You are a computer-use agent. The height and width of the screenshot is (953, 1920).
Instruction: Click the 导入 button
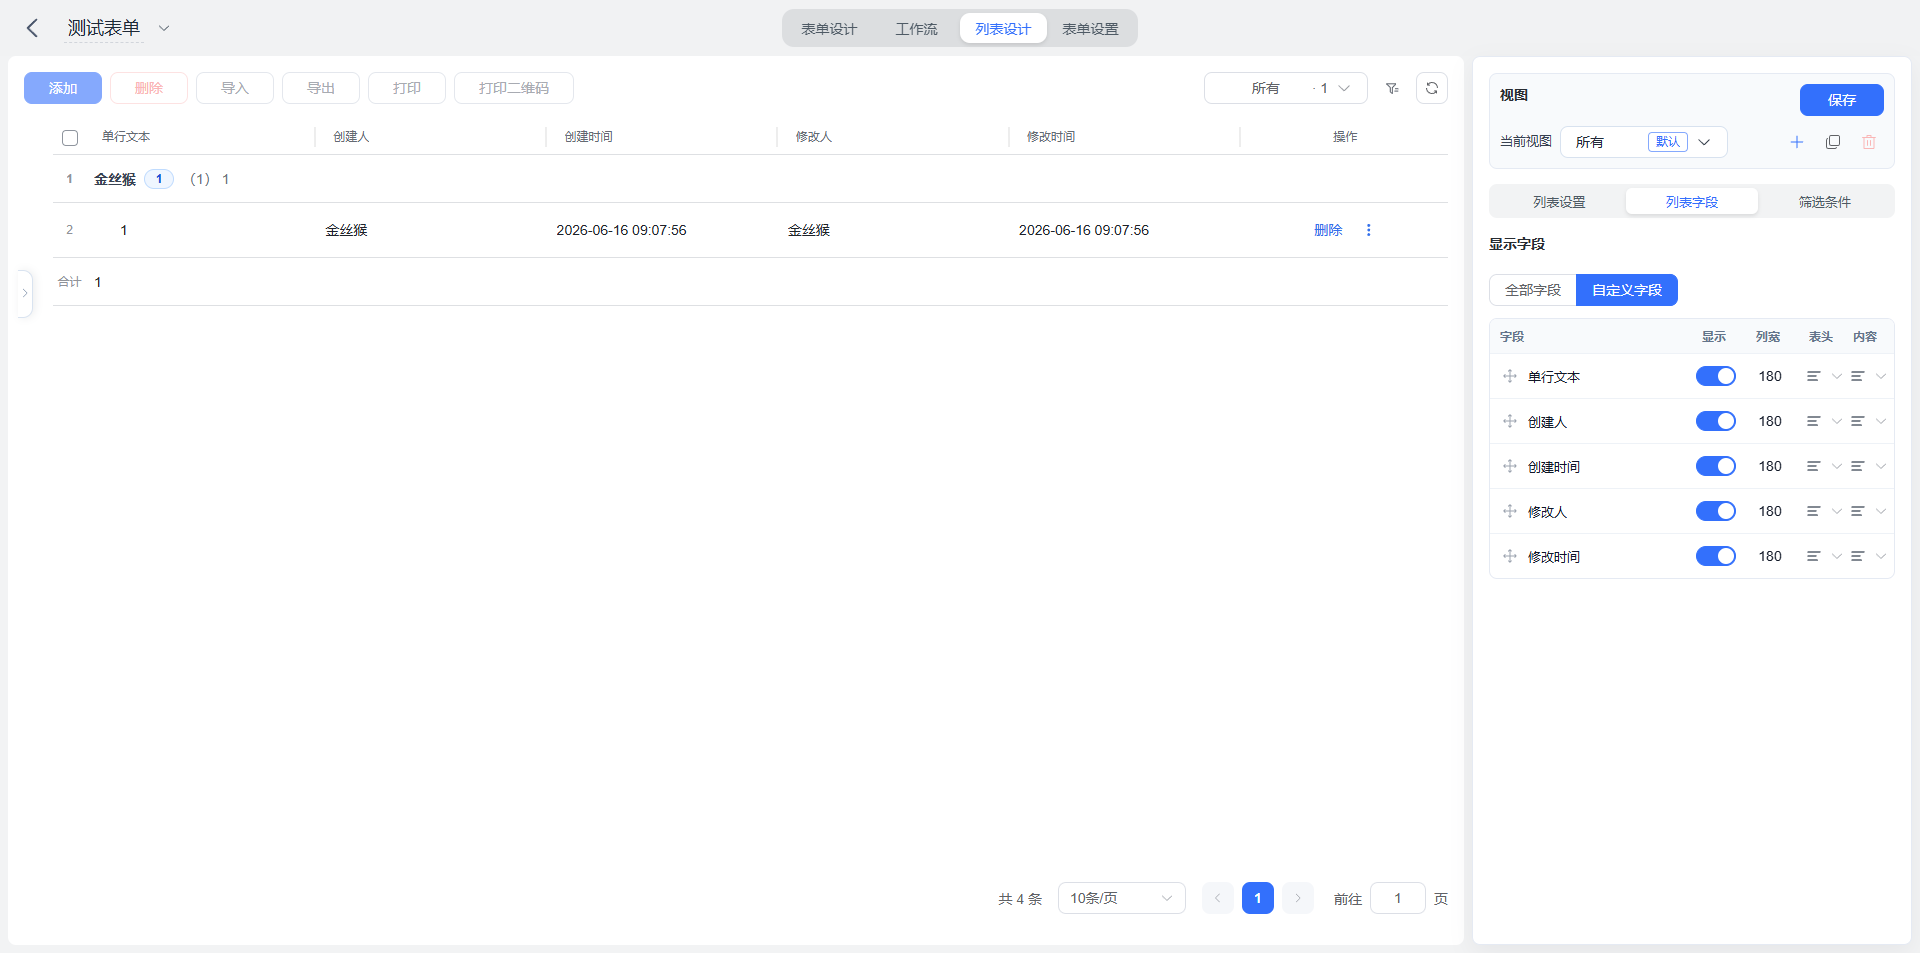click(x=235, y=88)
